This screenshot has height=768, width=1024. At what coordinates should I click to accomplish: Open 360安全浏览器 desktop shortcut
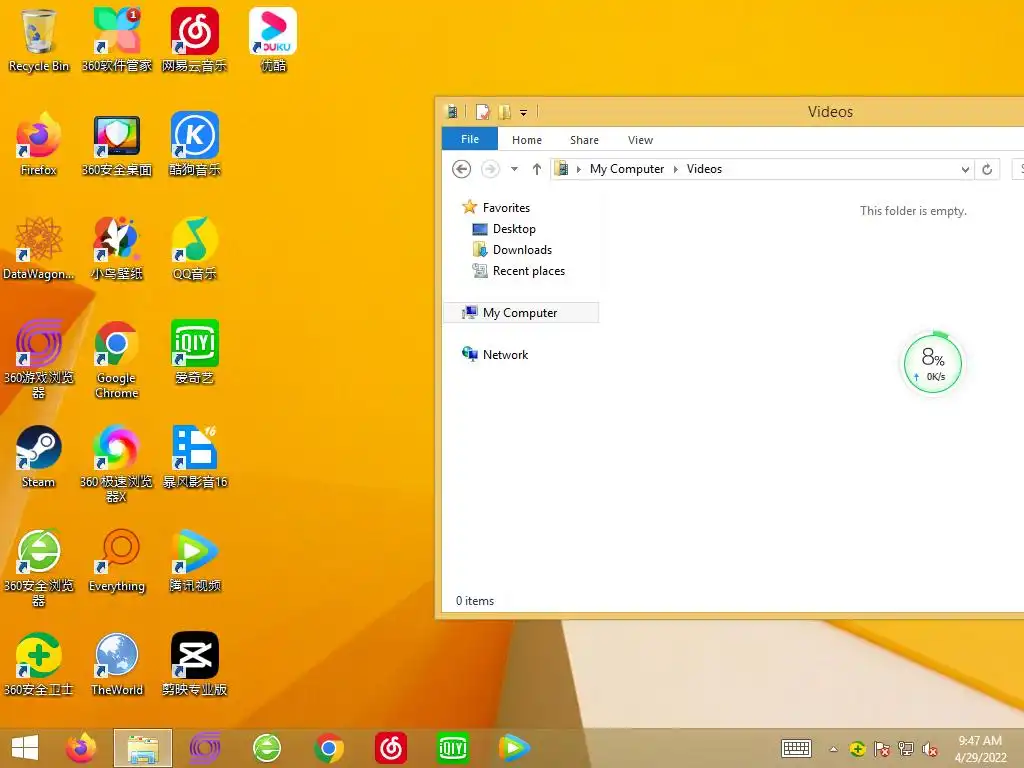(x=39, y=567)
